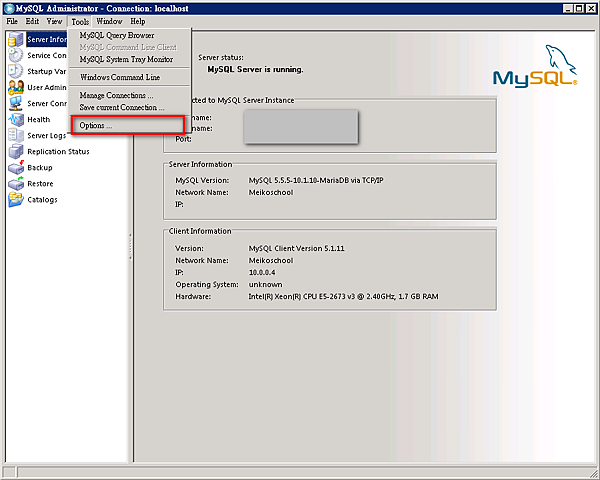Click the Catalogs folder icon
The image size is (600, 480).
(x=16, y=200)
